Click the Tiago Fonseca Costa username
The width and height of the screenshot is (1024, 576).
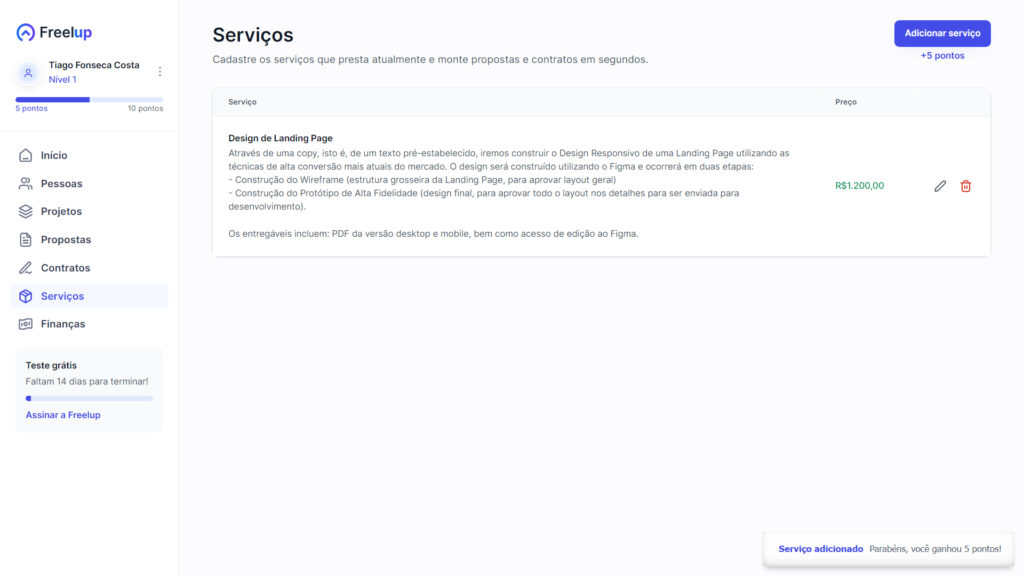pos(94,65)
